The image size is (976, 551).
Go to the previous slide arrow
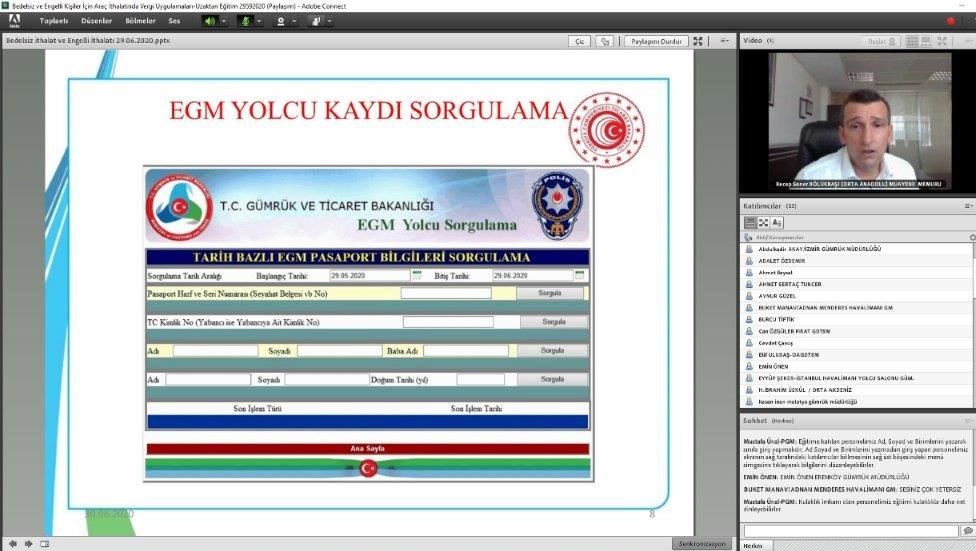tap(12, 543)
